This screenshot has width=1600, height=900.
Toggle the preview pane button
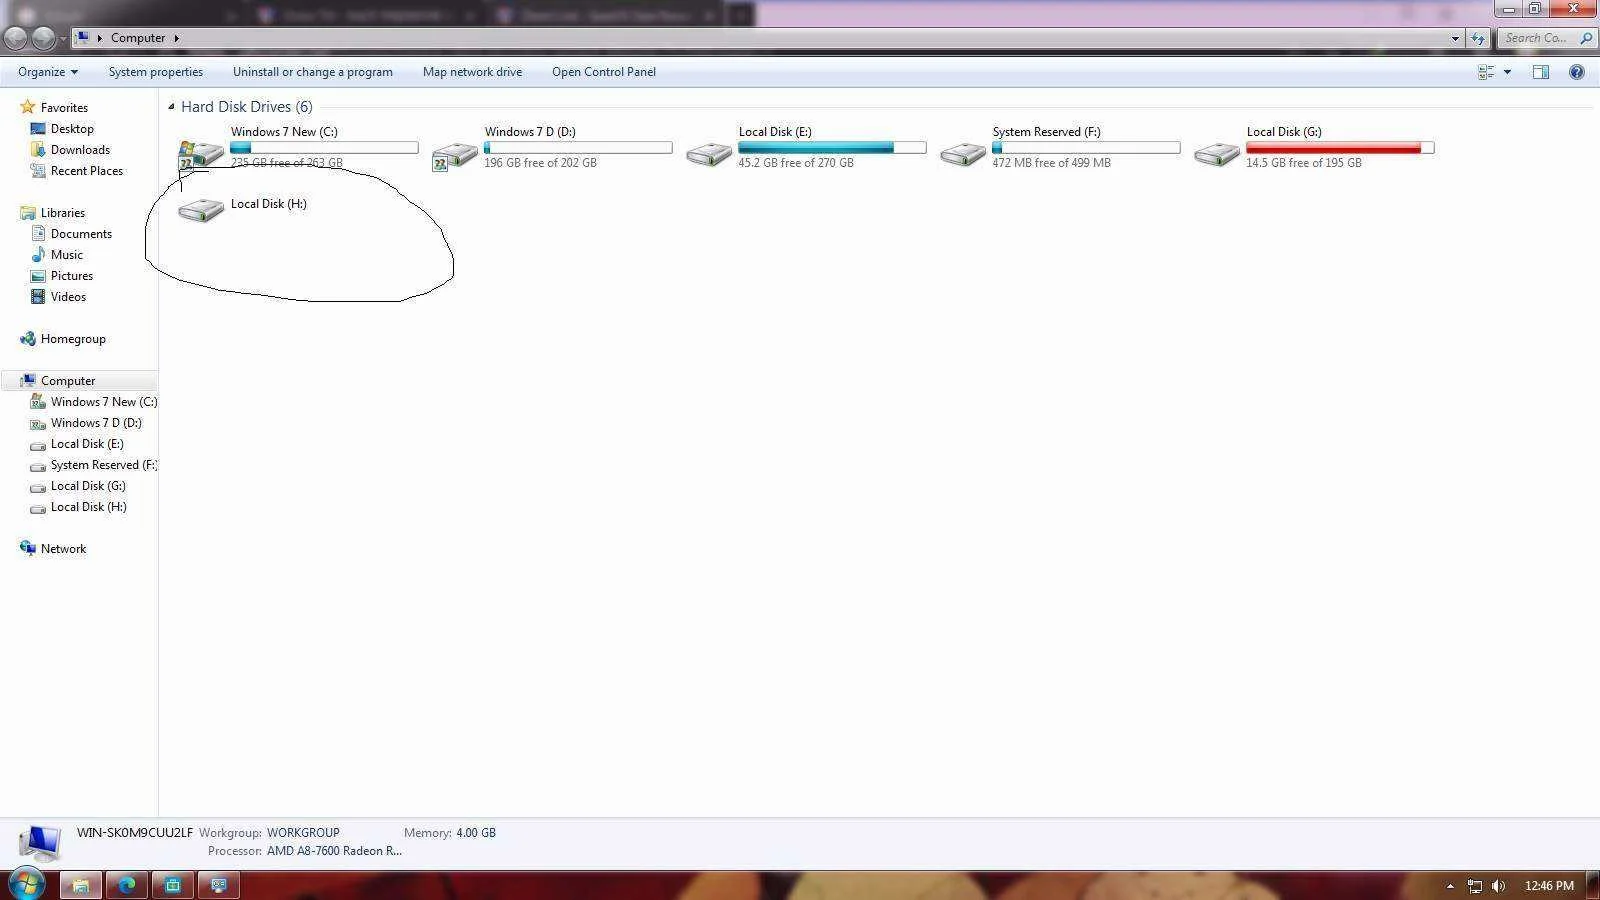coord(1541,72)
